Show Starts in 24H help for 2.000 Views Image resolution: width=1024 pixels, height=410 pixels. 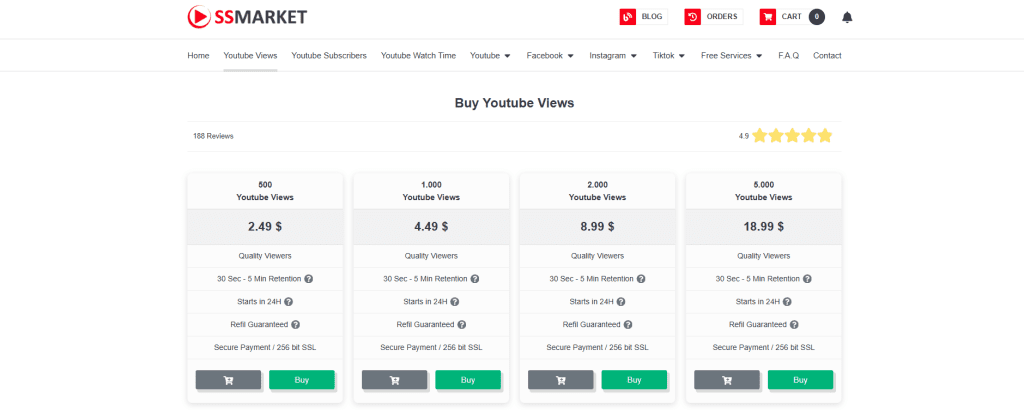point(621,302)
